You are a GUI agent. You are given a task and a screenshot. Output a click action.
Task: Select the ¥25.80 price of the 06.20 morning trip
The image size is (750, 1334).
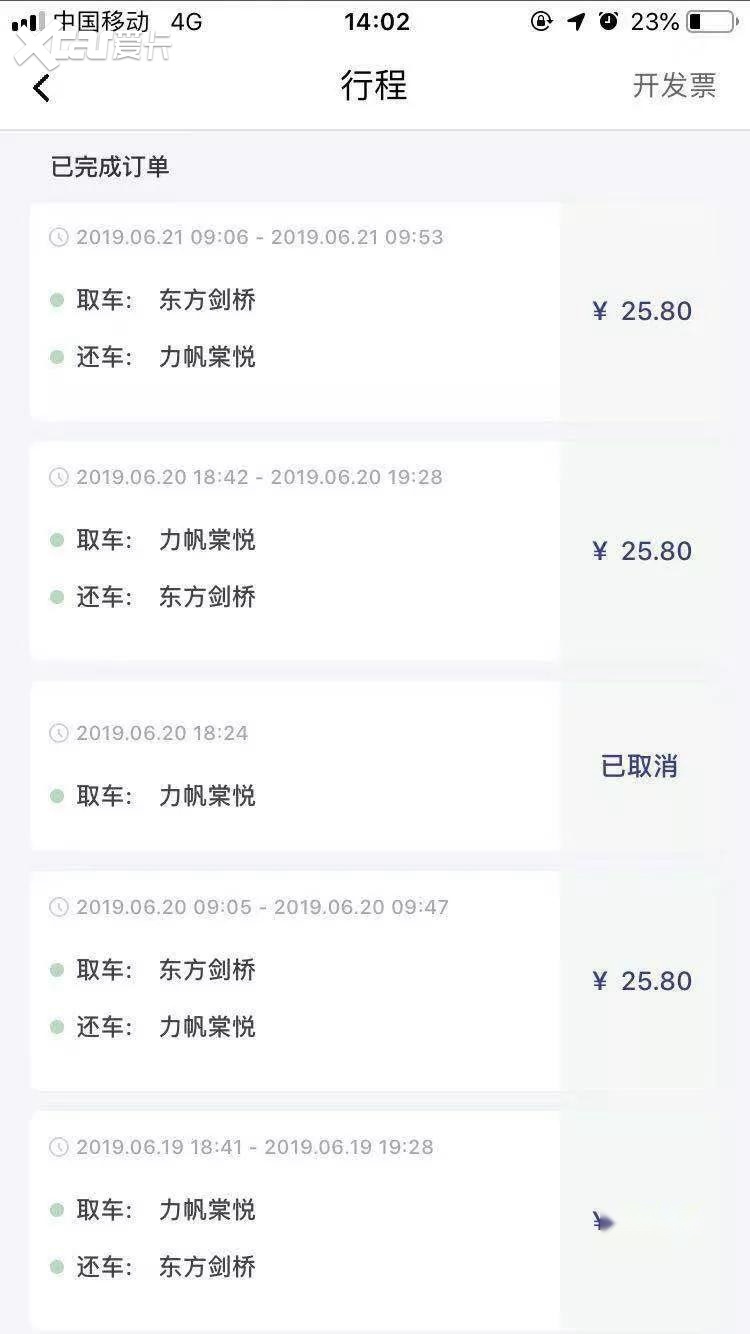coord(642,981)
